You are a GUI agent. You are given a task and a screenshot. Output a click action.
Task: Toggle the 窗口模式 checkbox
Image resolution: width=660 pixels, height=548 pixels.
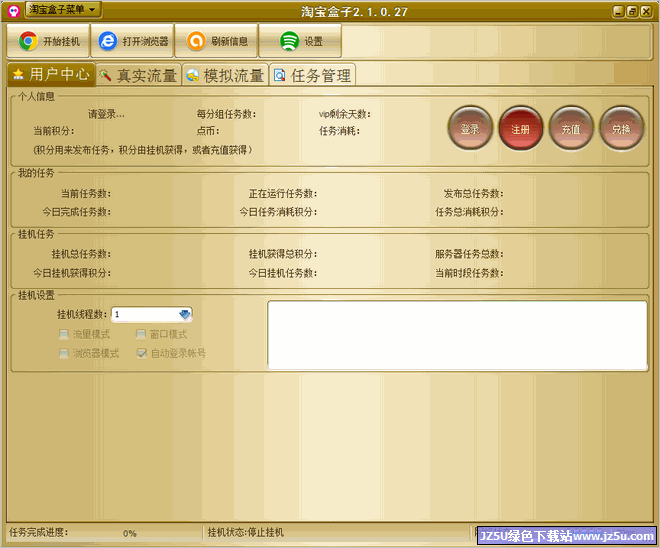pos(141,334)
